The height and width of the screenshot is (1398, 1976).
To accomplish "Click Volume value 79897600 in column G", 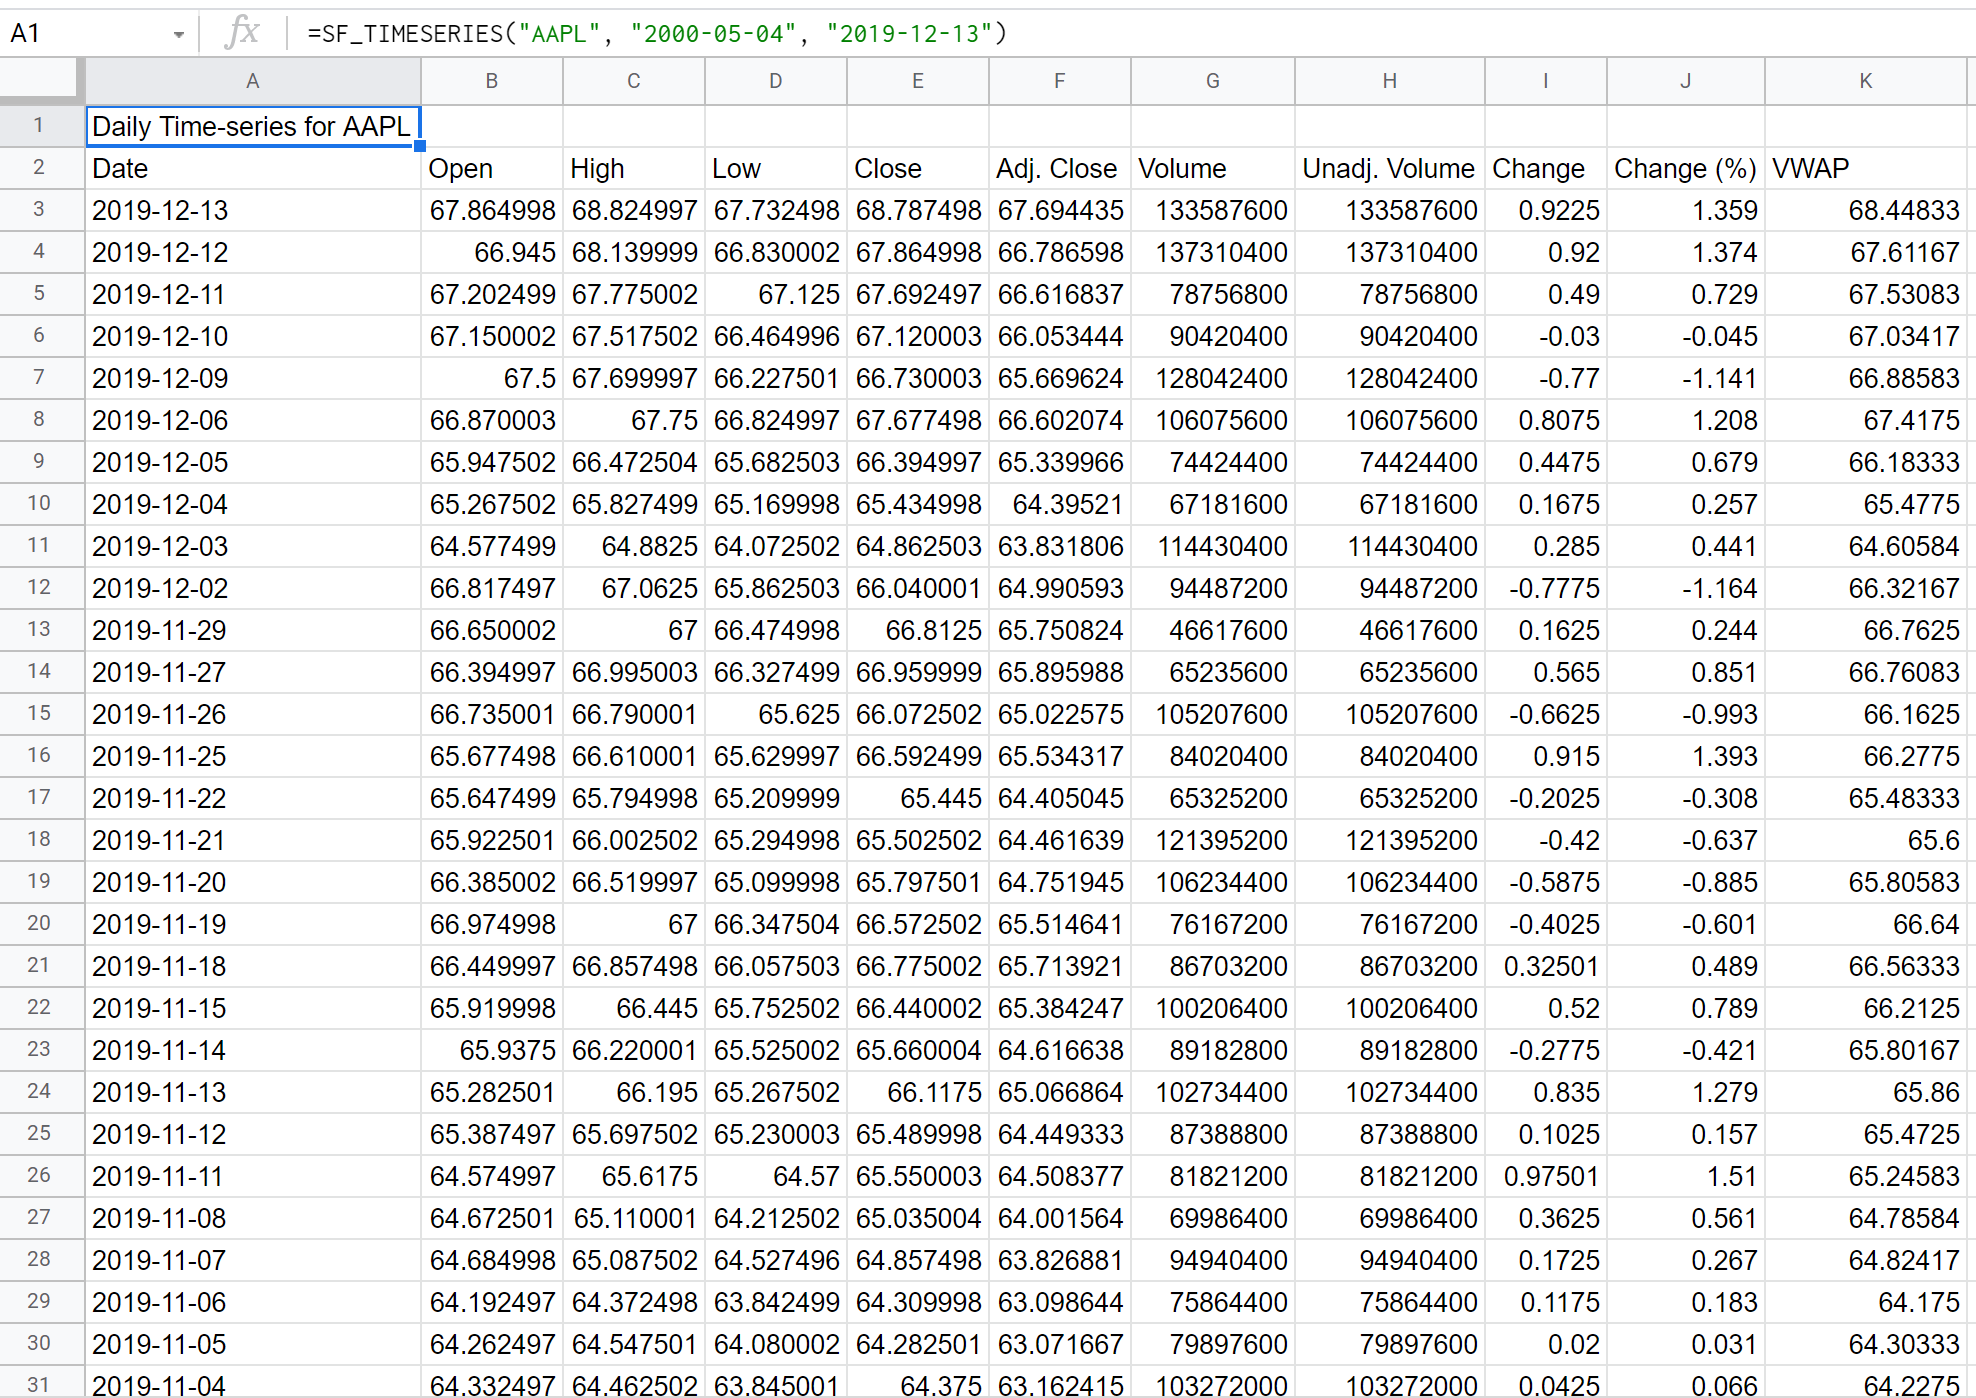I will click(1213, 1345).
